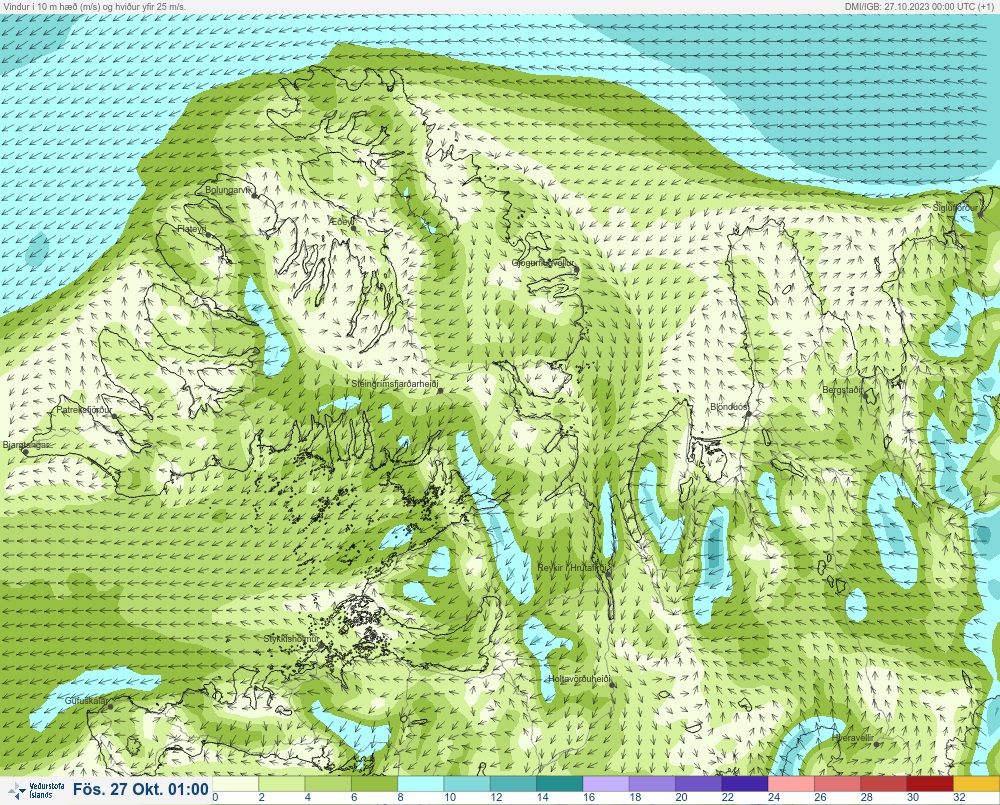1000x805 pixels.
Task: Click the Blönduós station label
Action: click(729, 407)
